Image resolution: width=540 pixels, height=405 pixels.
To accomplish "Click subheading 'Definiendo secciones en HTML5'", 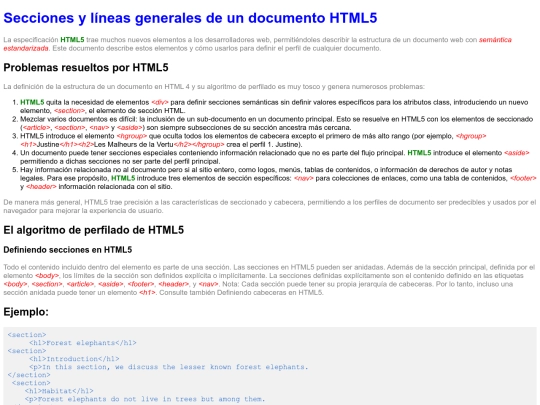I will [x=68, y=250].
